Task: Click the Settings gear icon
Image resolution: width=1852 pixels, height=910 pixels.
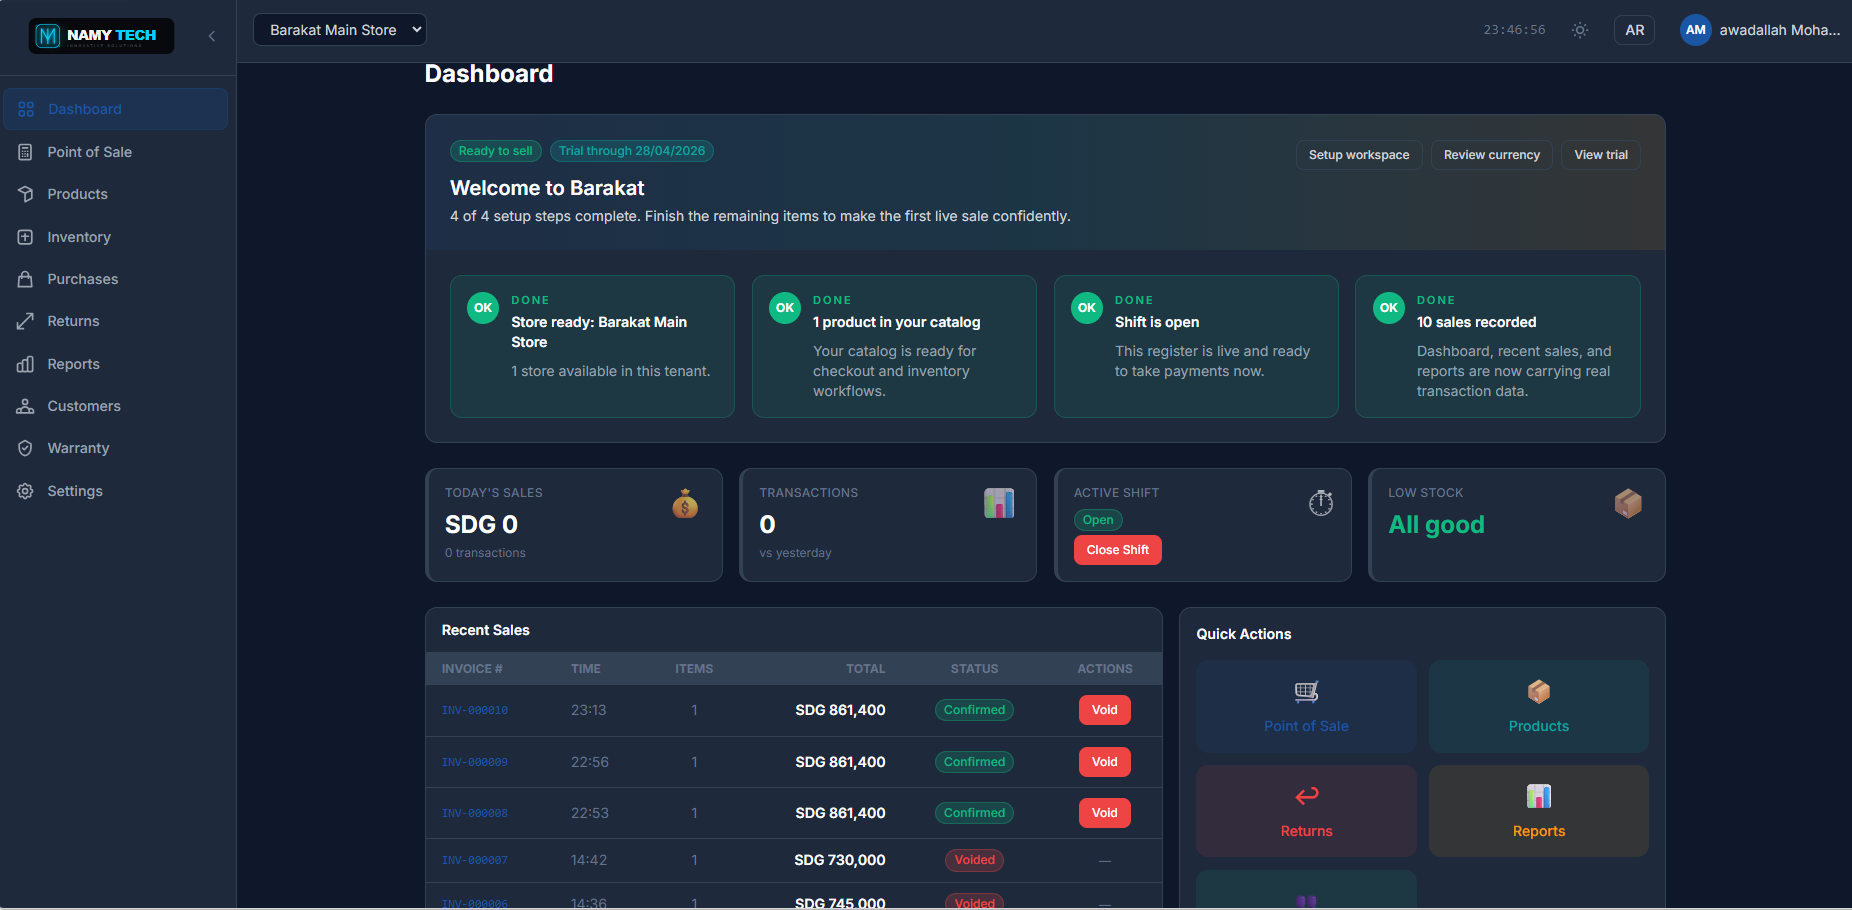Action: 26,491
